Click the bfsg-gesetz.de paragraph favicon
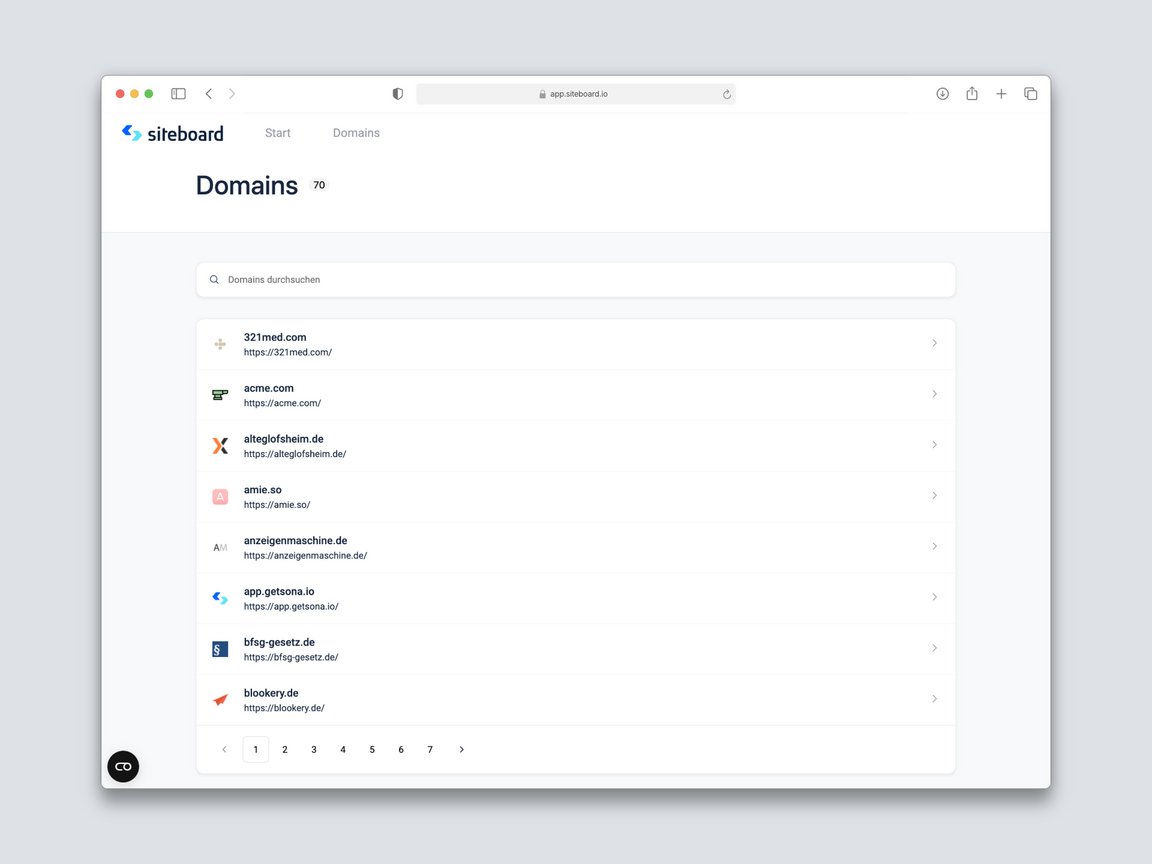The height and width of the screenshot is (864, 1152). (220, 649)
